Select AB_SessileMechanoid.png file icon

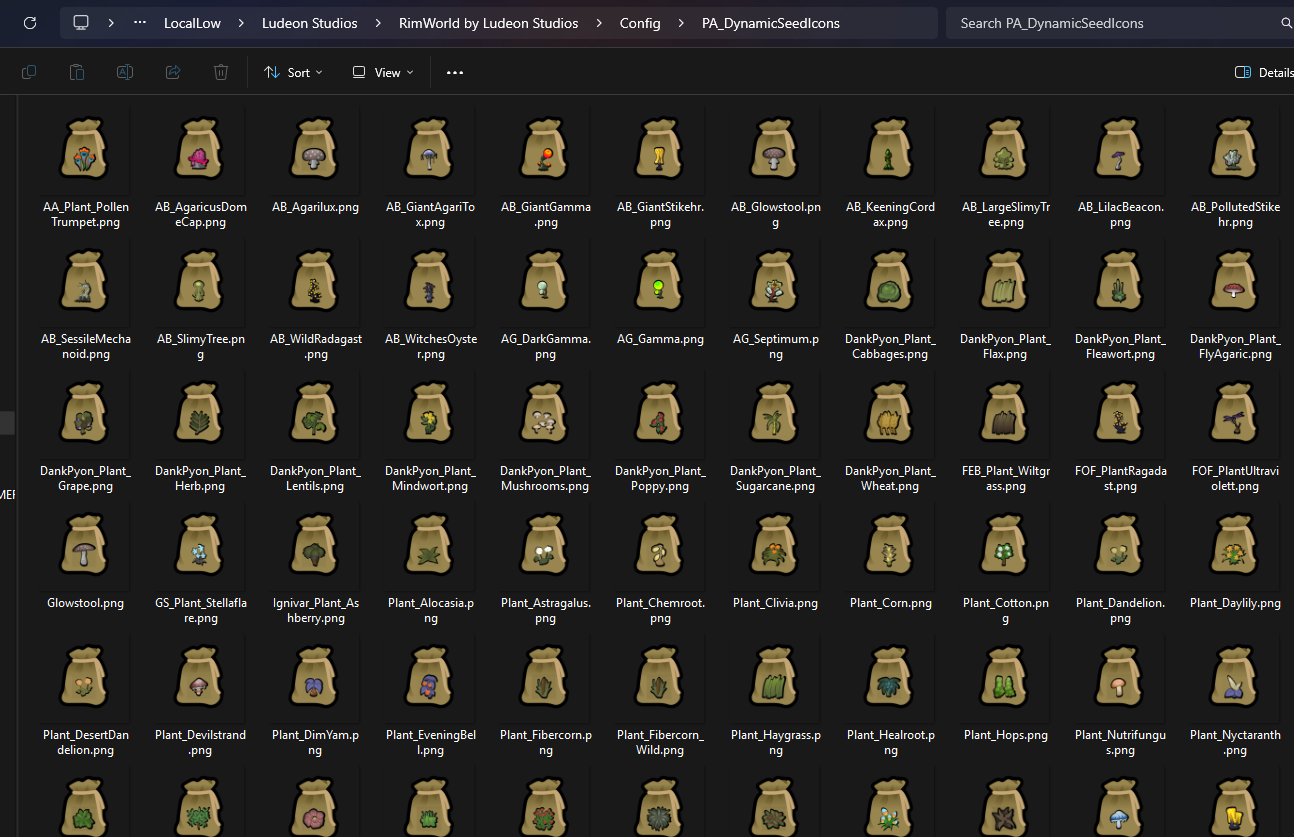(x=85, y=281)
